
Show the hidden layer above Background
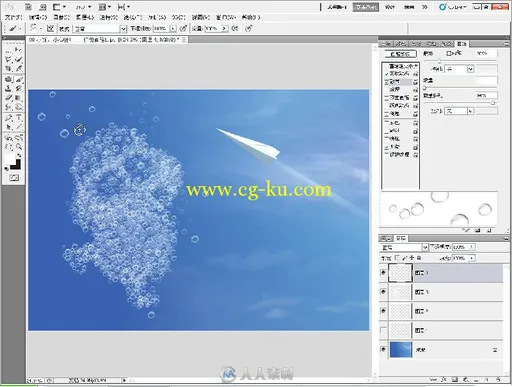383,330
